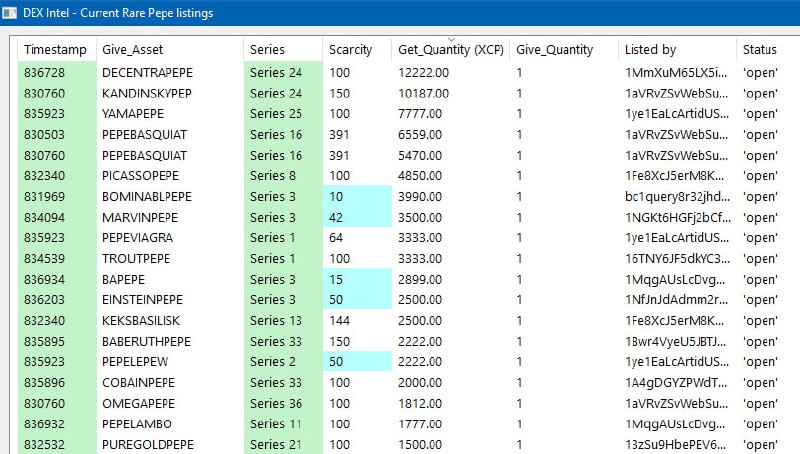800x454 pixels.
Task: Click the DEX Intel window title icon
Action: point(9,13)
